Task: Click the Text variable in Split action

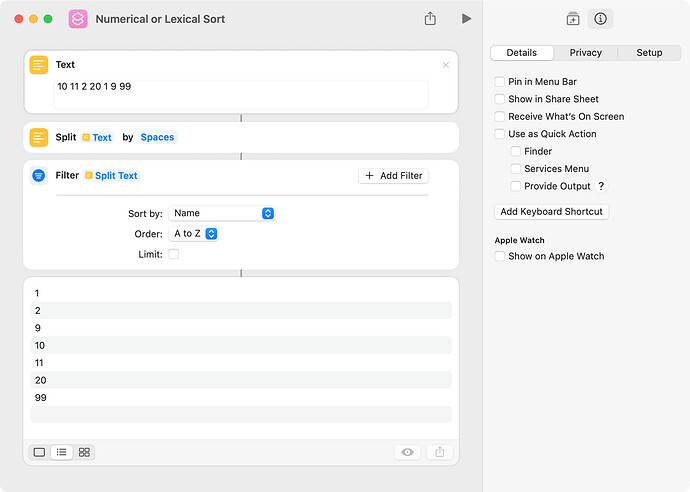Action: coord(97,137)
